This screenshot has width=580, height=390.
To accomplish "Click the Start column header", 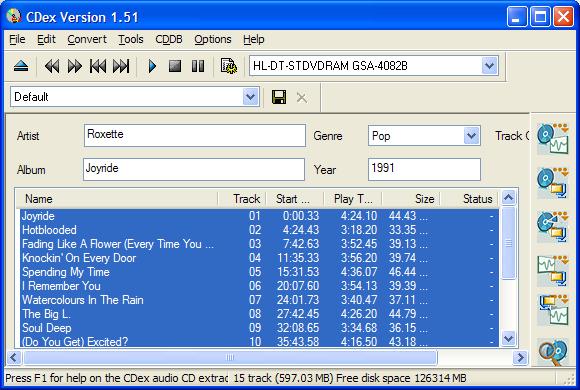I will pos(295,199).
